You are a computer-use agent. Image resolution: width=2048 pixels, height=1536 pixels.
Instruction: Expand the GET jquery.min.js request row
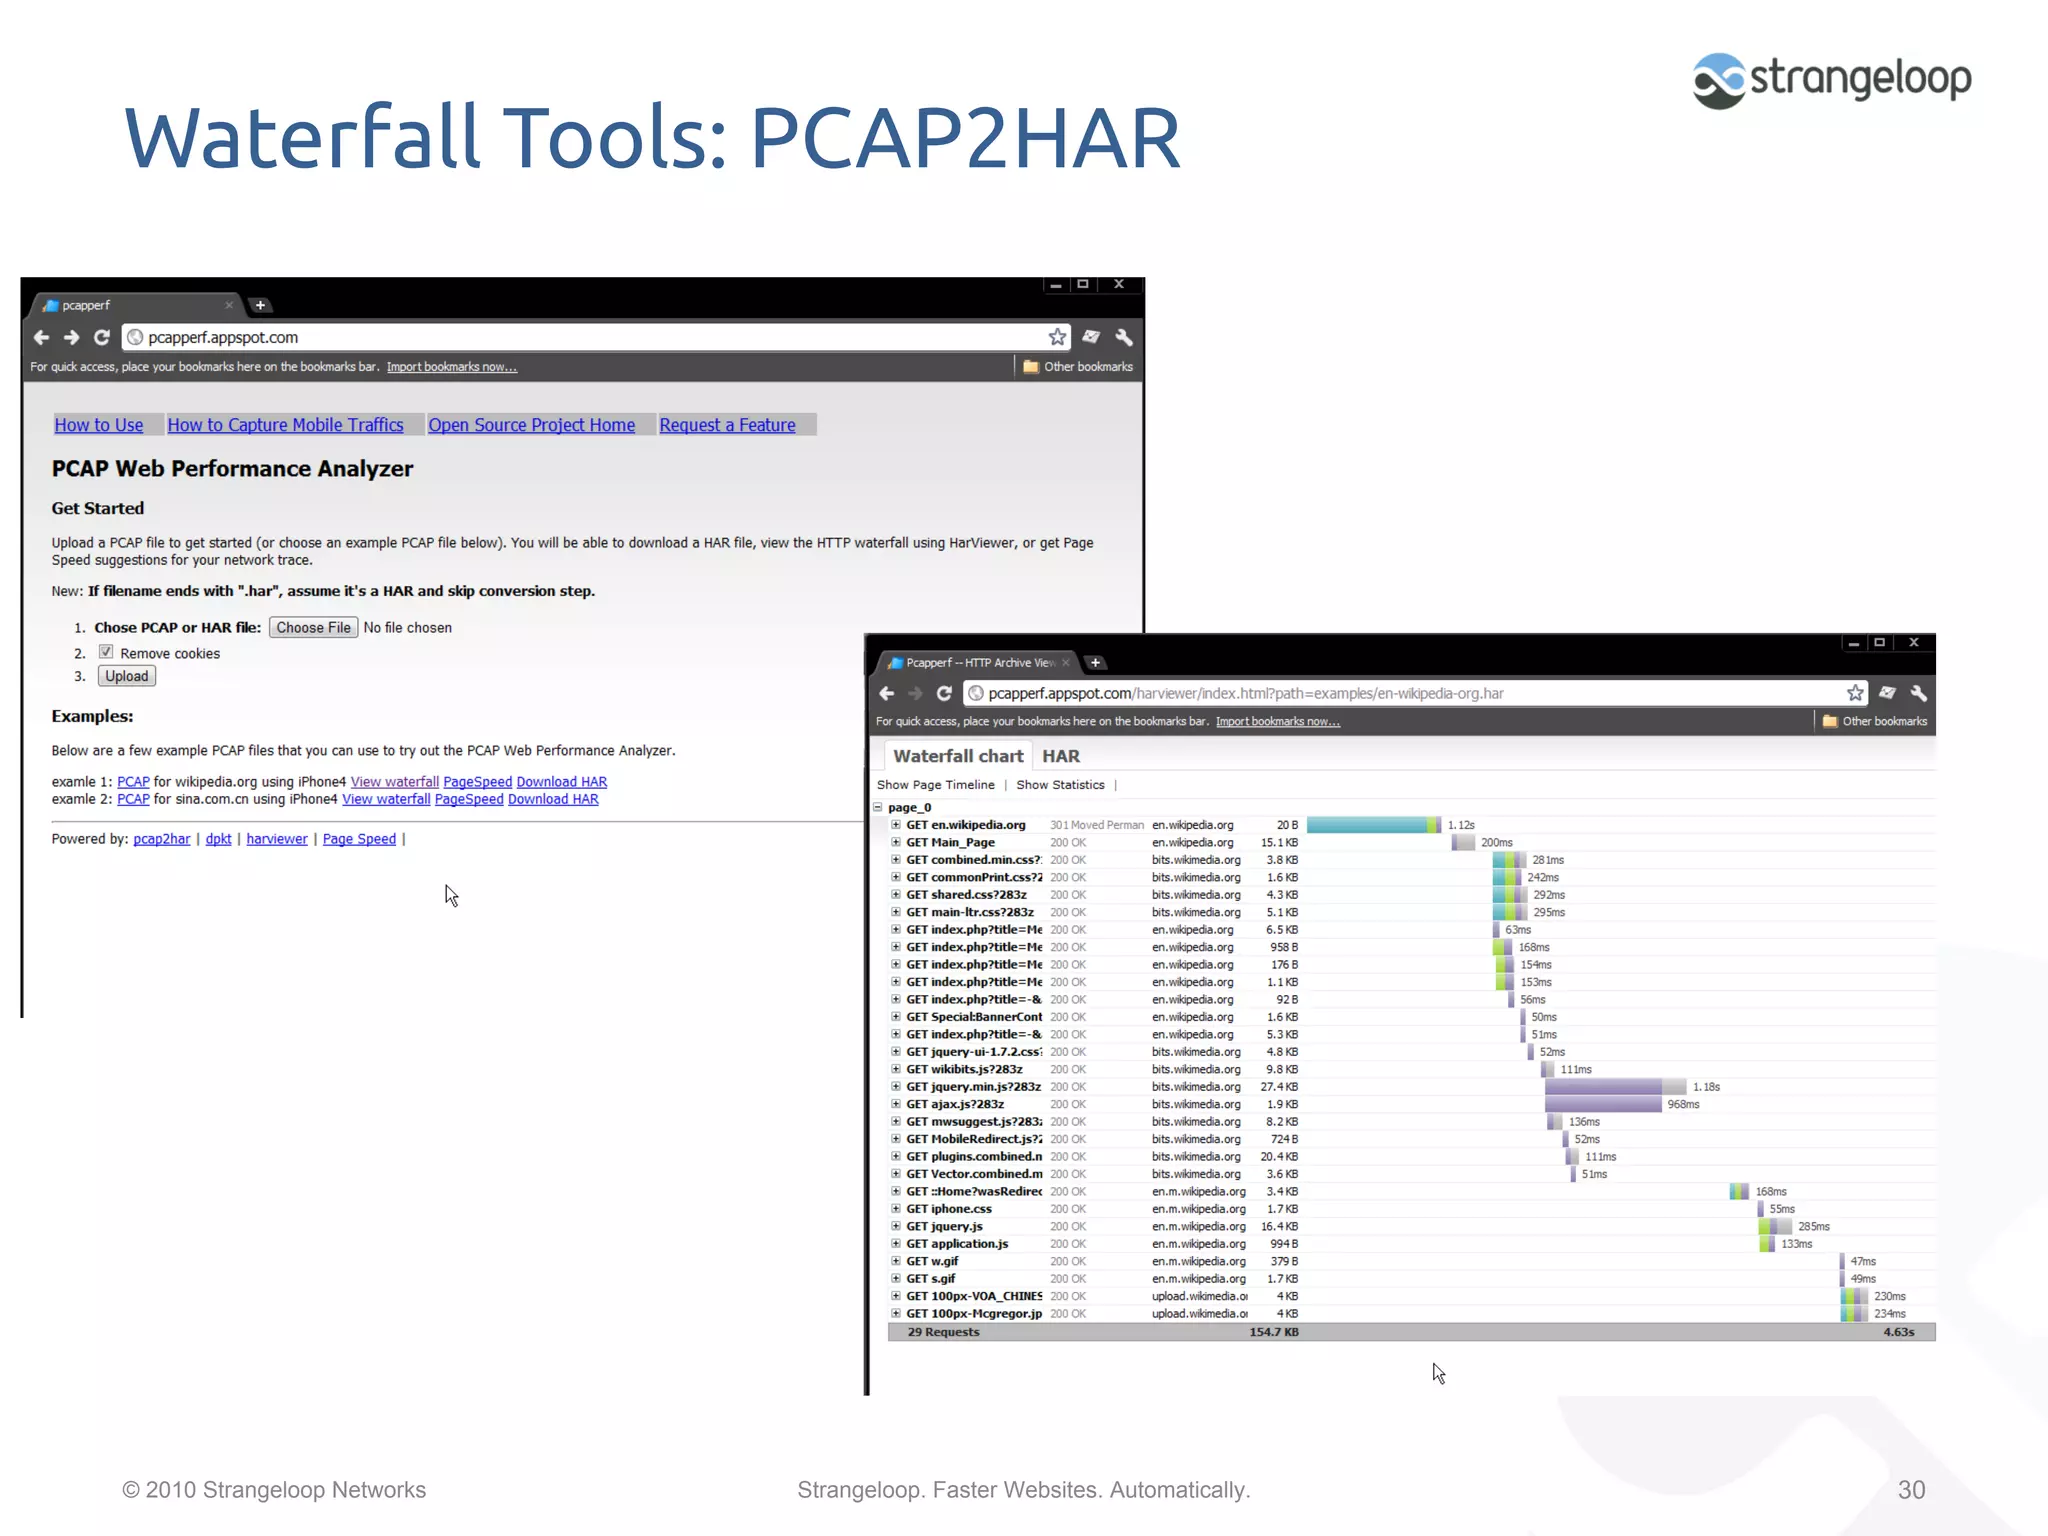click(896, 1087)
